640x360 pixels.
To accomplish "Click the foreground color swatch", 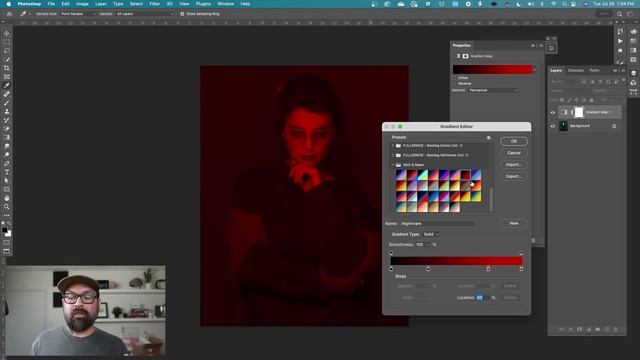I will (4, 230).
